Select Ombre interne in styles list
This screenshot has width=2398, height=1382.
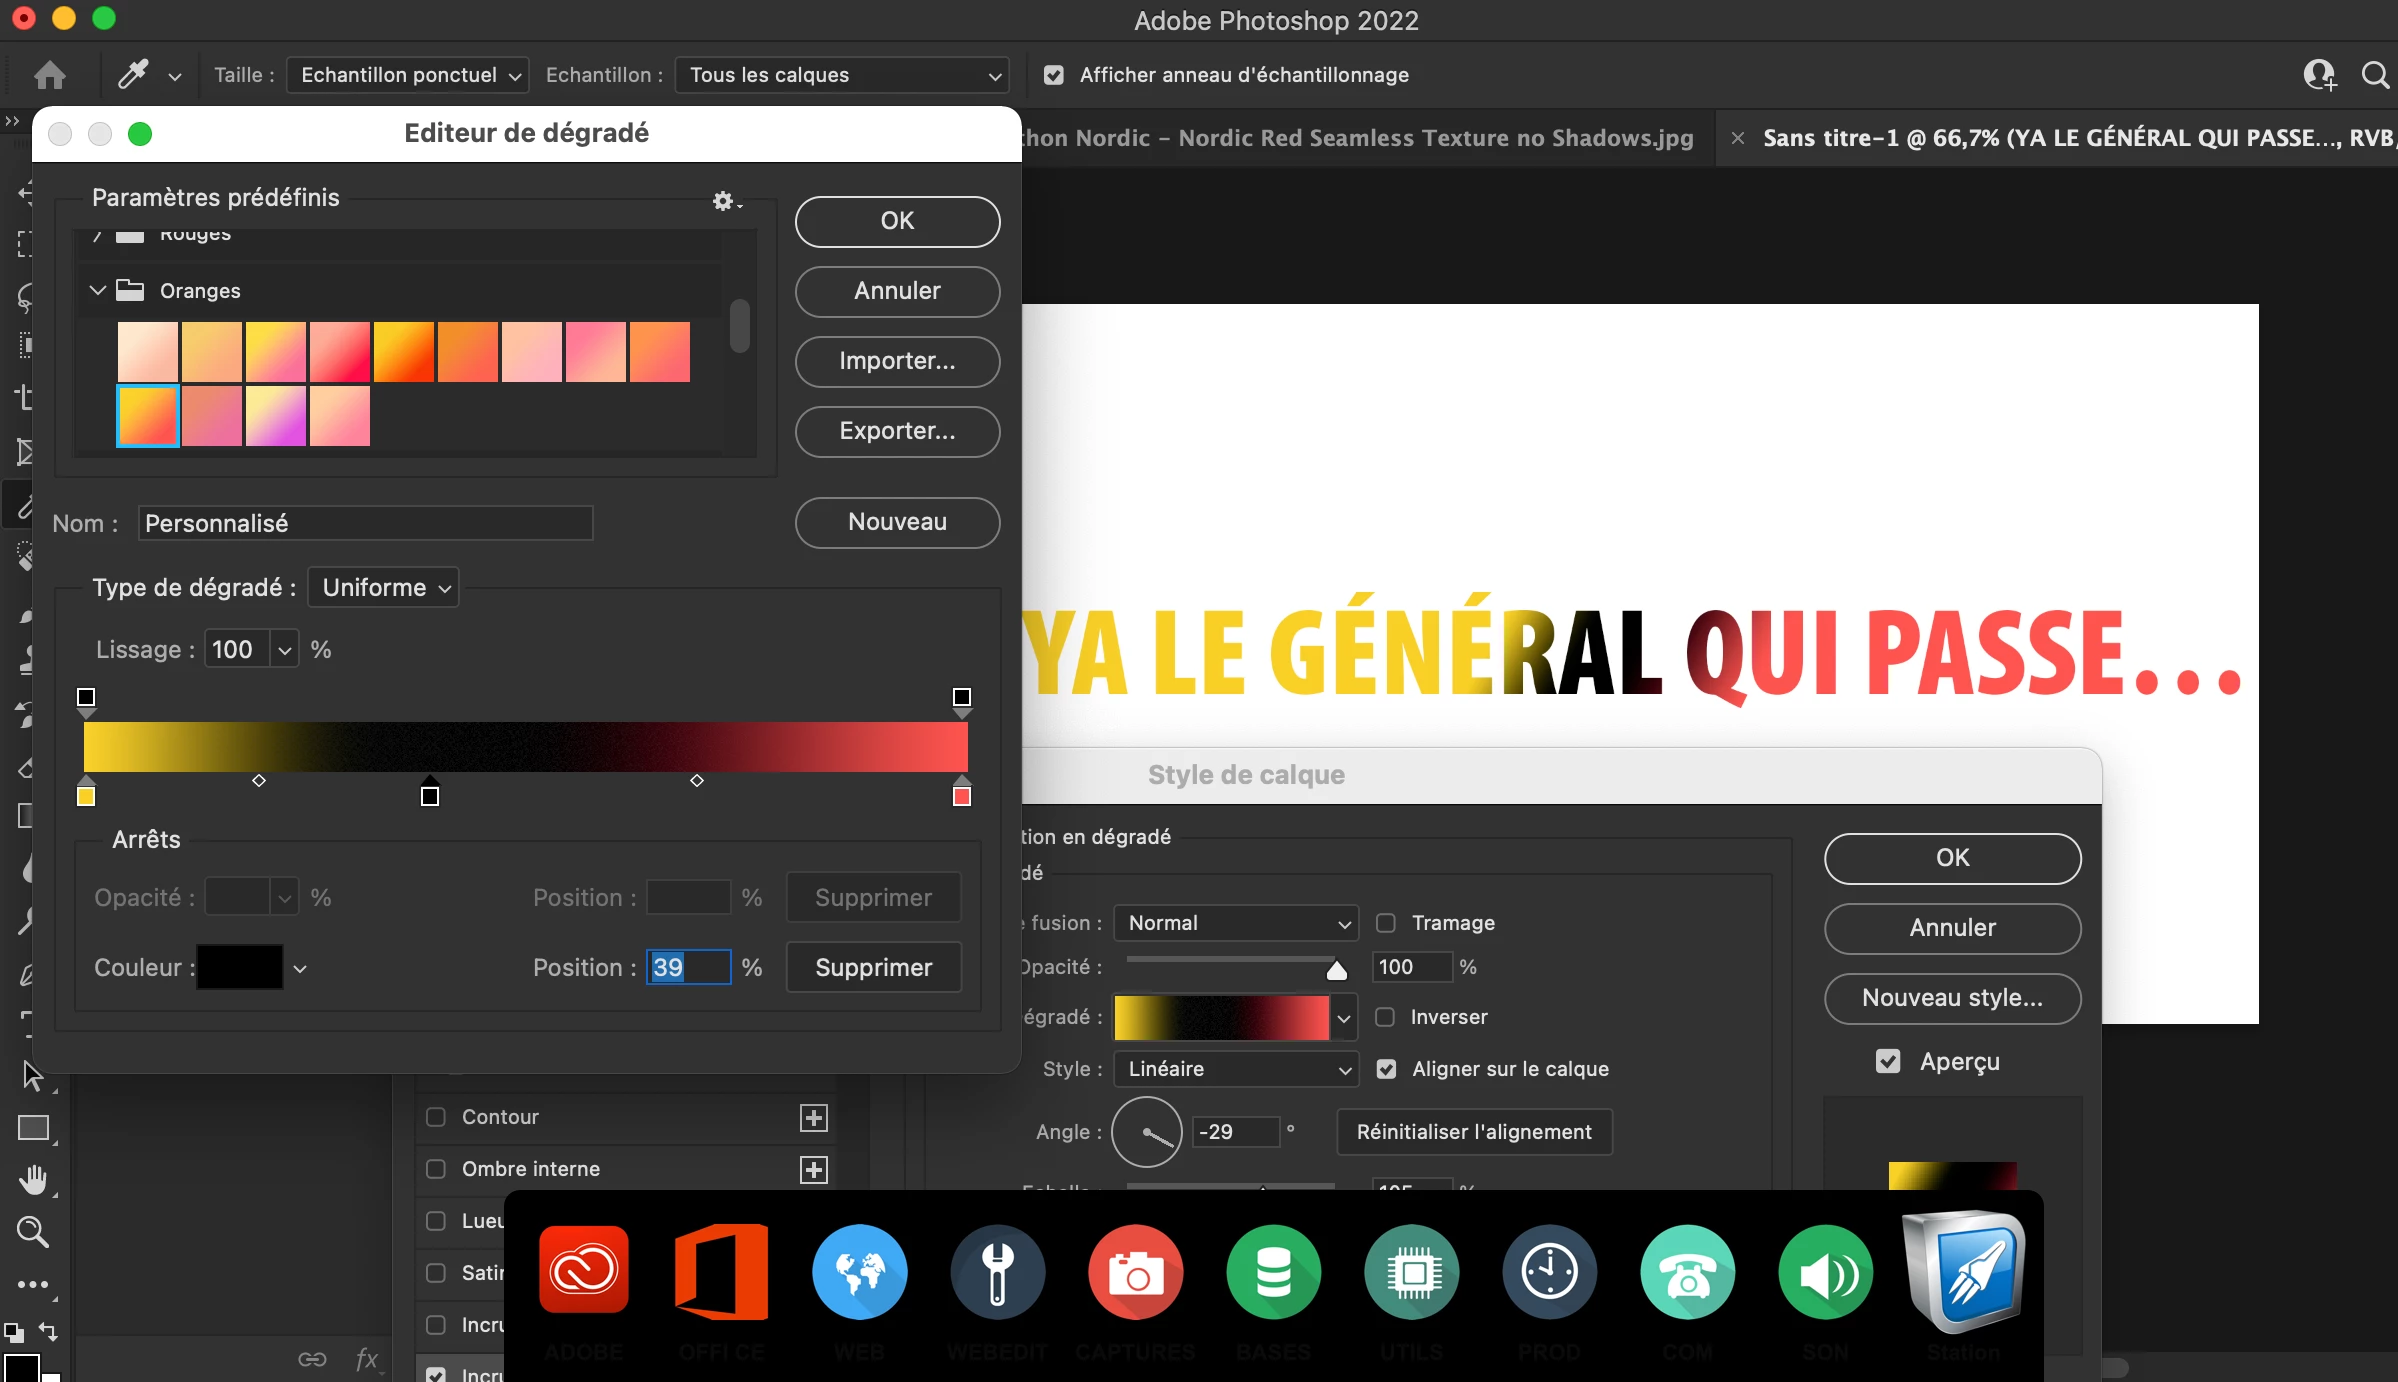click(530, 1169)
